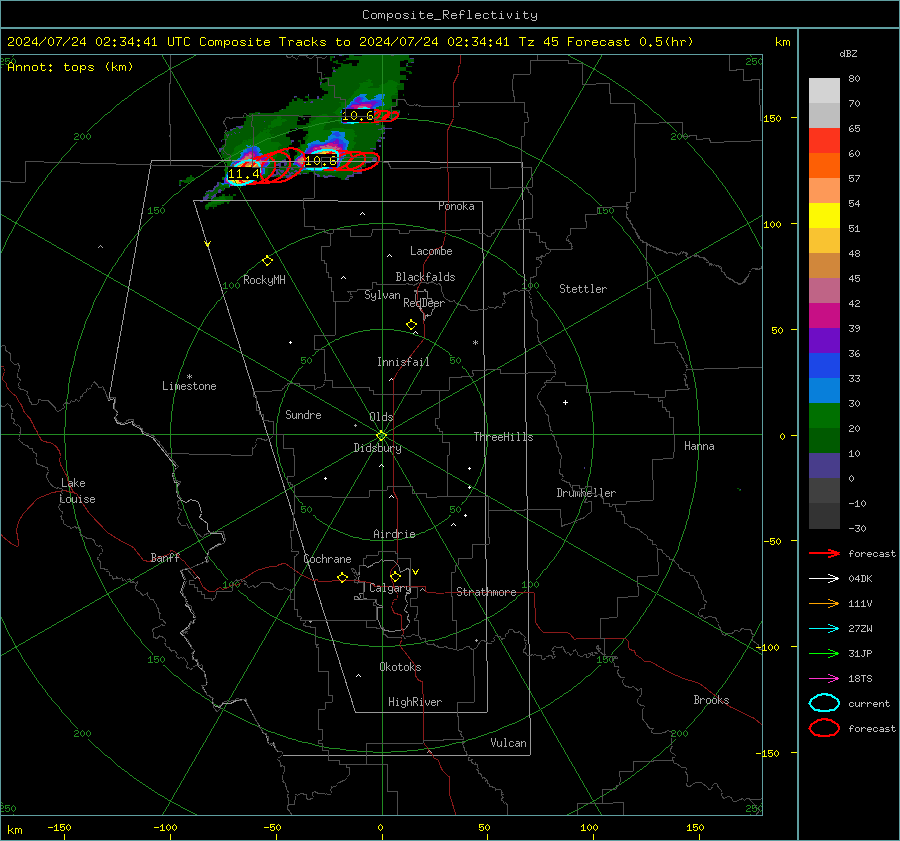
Task: Click the 10.6 label beside the 11.4 cell
Action: pyautogui.click(x=321, y=161)
